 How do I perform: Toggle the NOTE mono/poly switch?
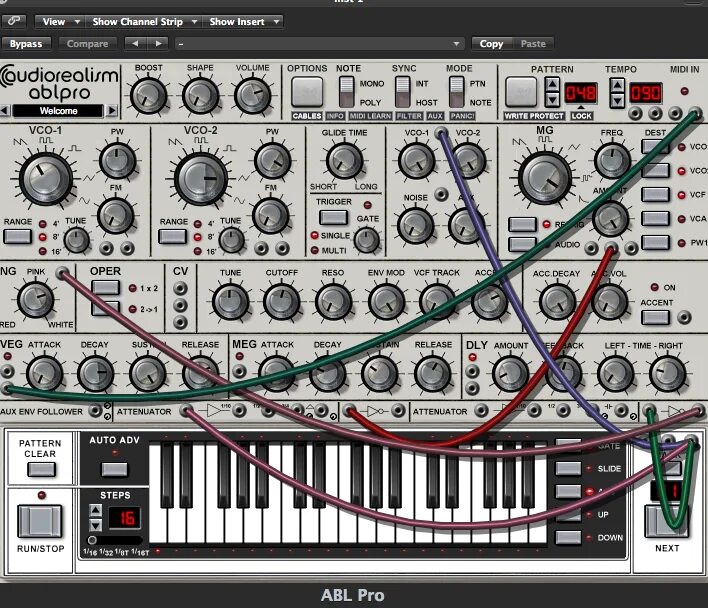(347, 92)
